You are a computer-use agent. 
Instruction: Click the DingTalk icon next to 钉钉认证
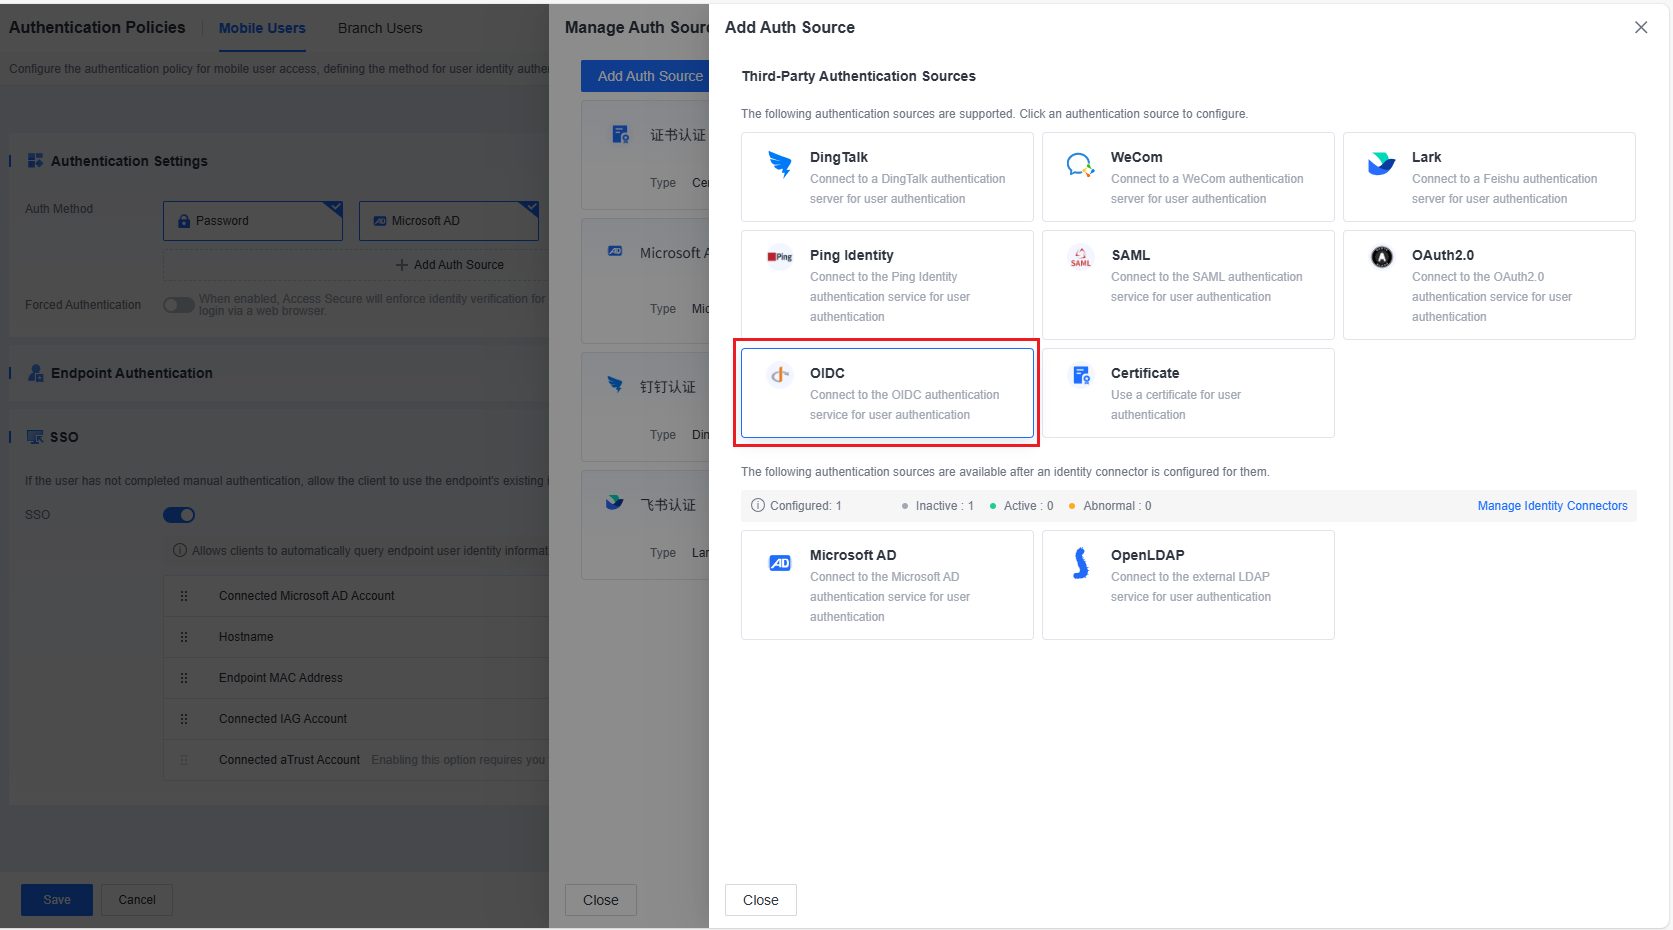pyautogui.click(x=615, y=385)
